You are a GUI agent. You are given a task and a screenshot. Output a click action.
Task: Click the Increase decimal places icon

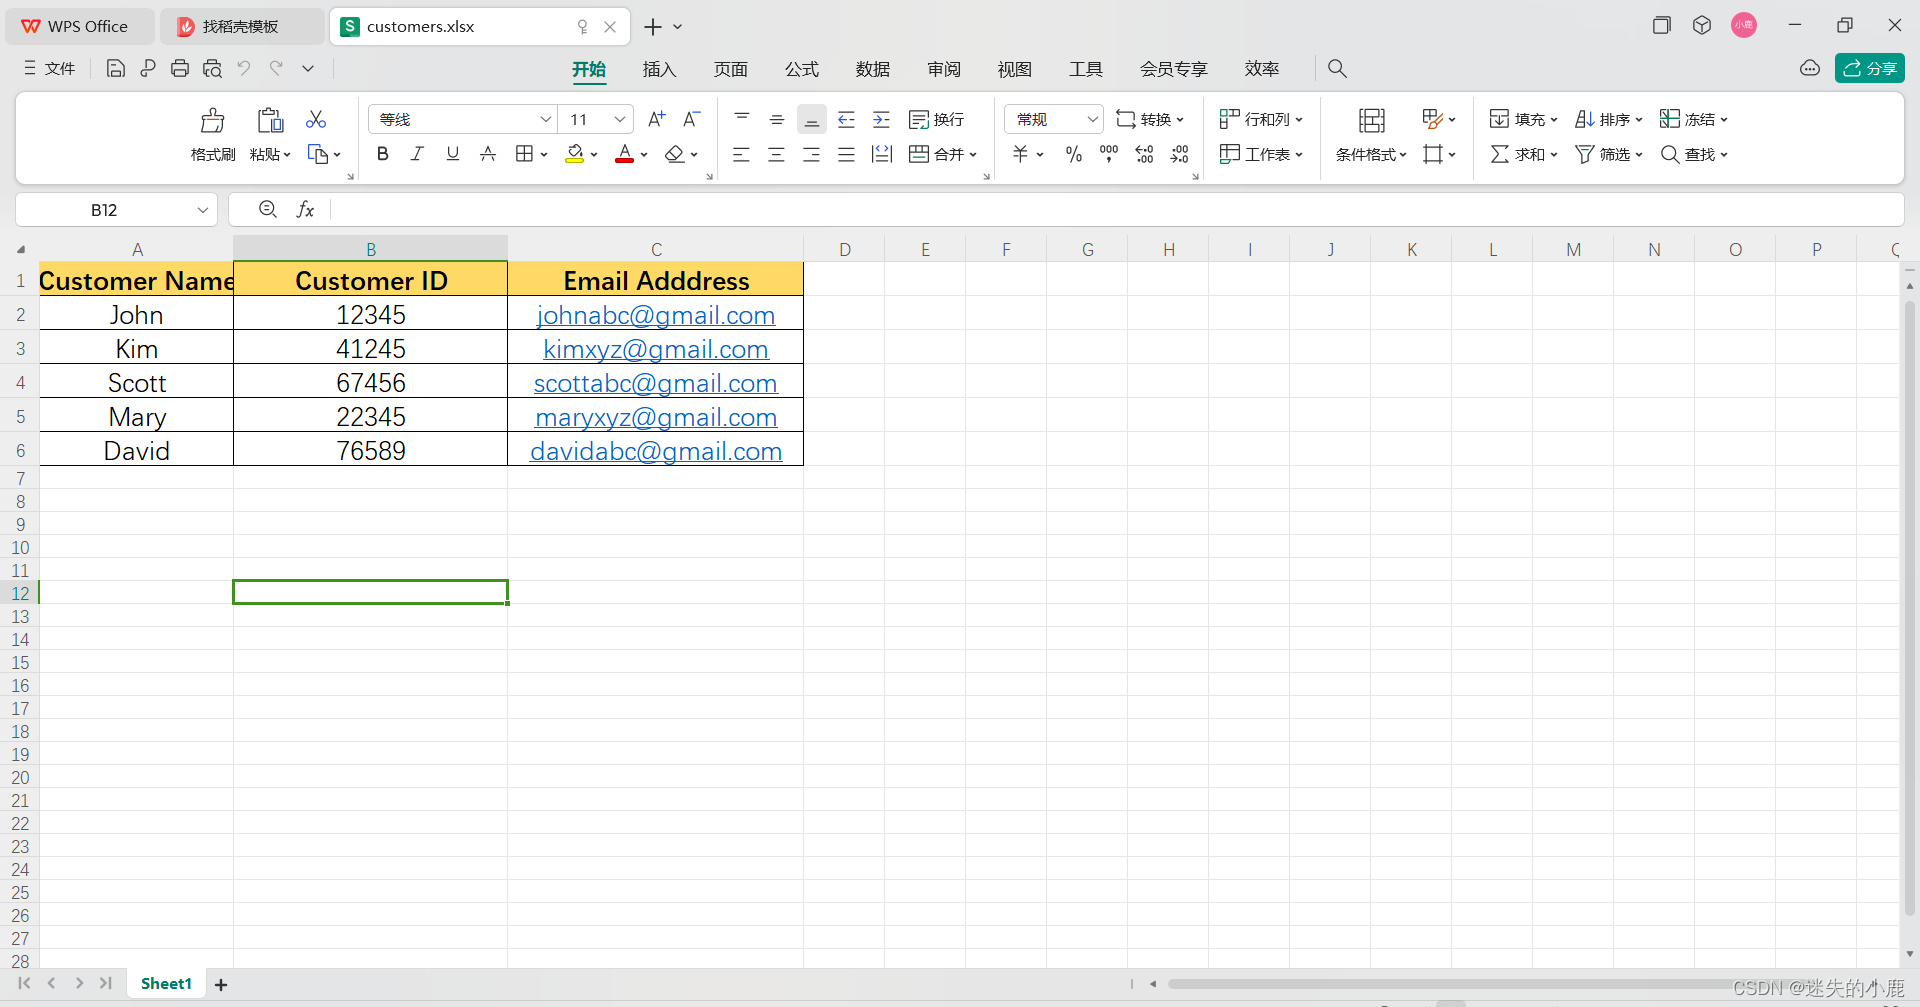coord(1145,154)
